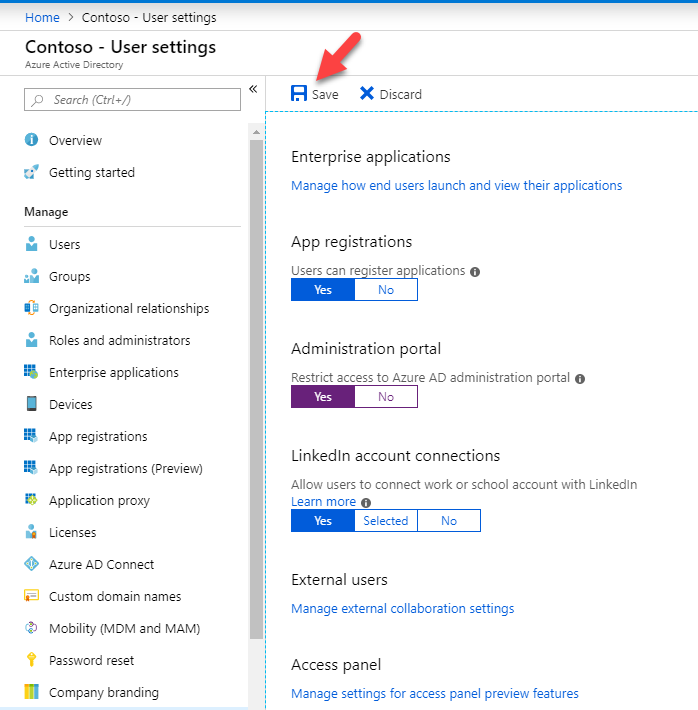
Task: Set Users can register applications to Yes
Action: click(x=323, y=289)
